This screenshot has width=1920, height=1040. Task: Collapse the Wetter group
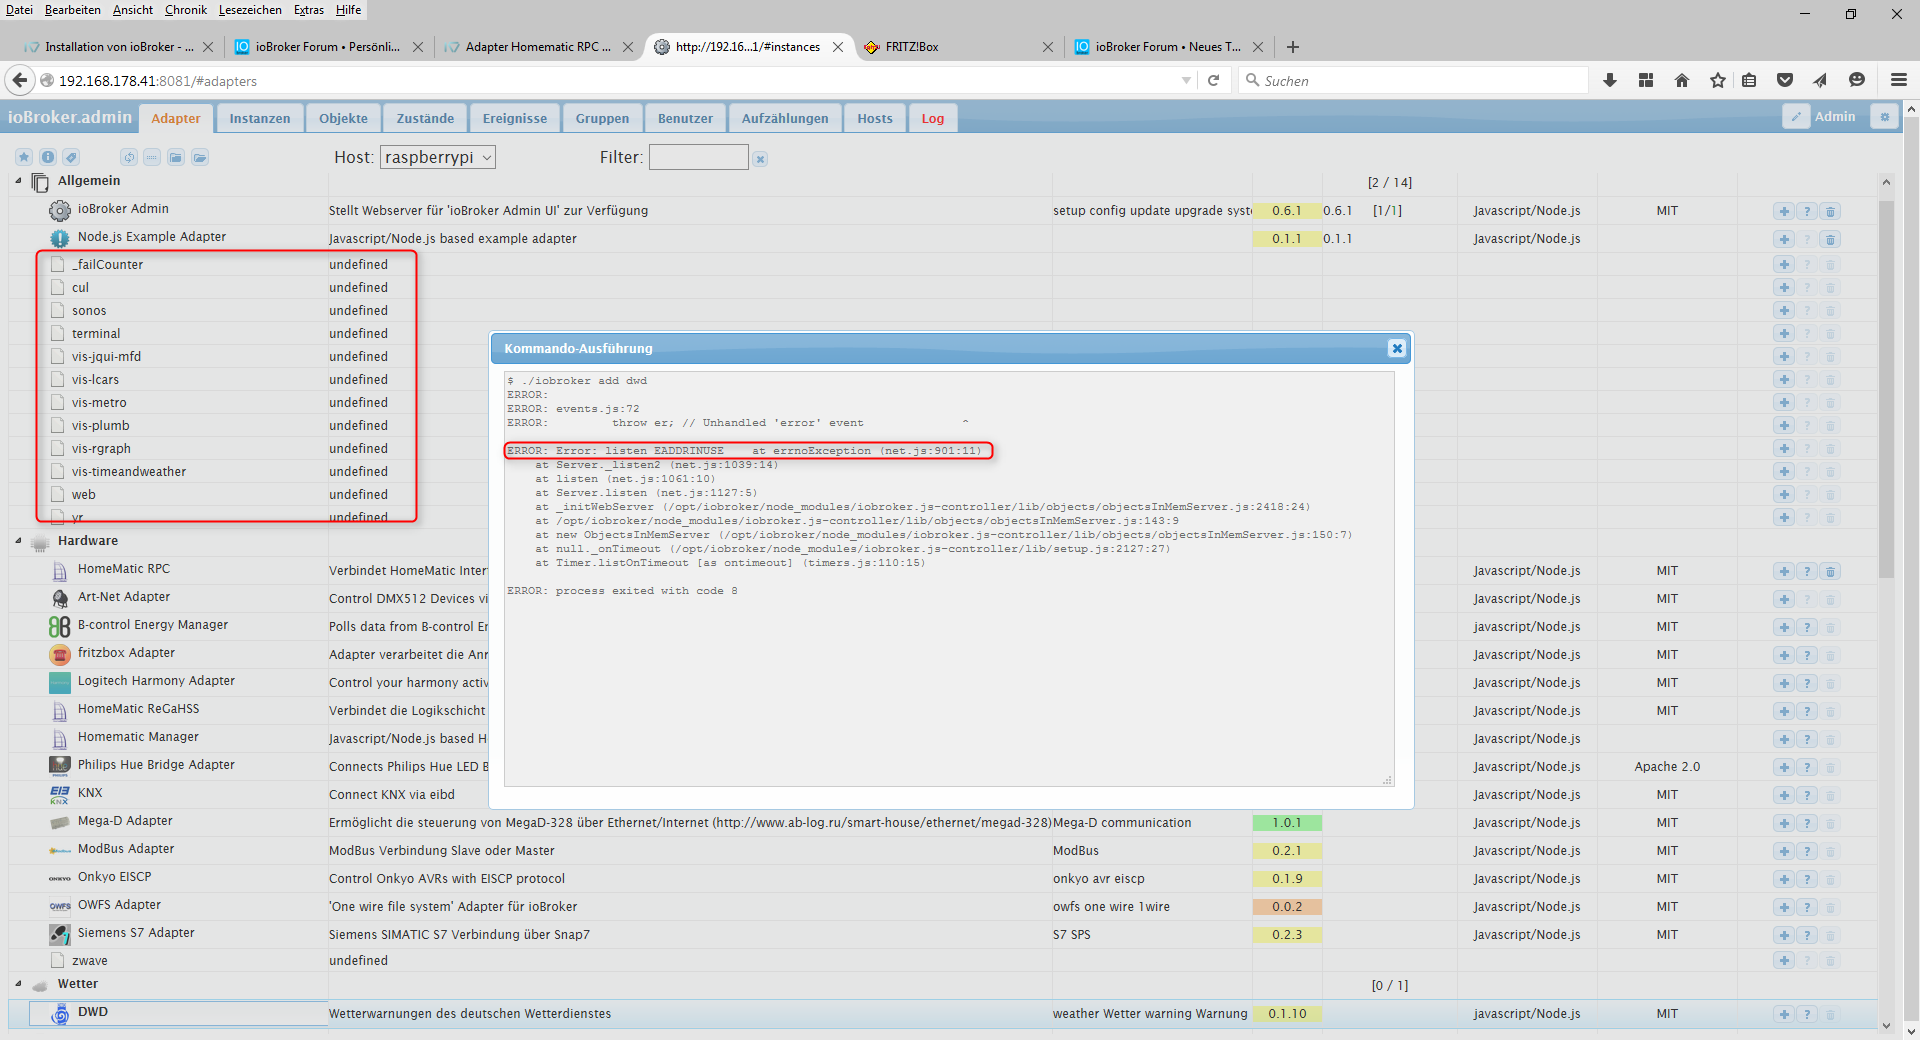coord(18,984)
